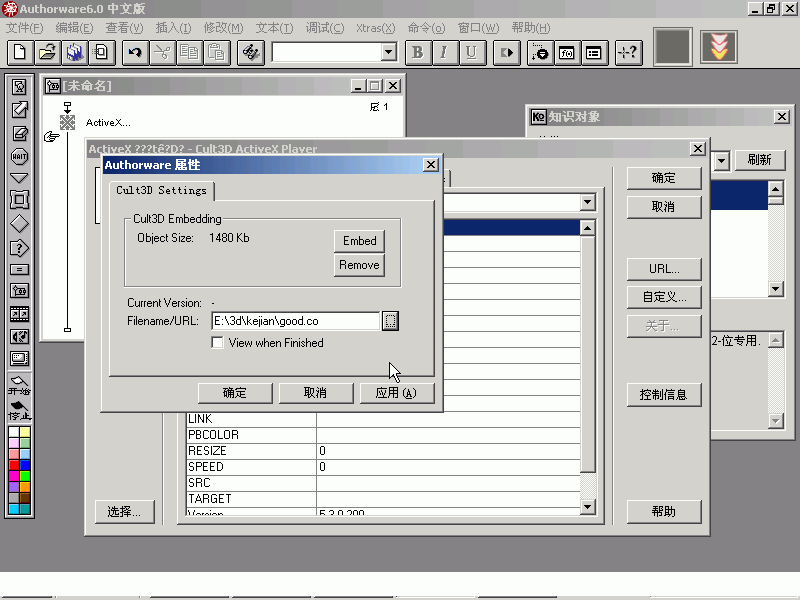The width and height of the screenshot is (800, 600).
Task: Click the 自定义... button
Action: [664, 297]
